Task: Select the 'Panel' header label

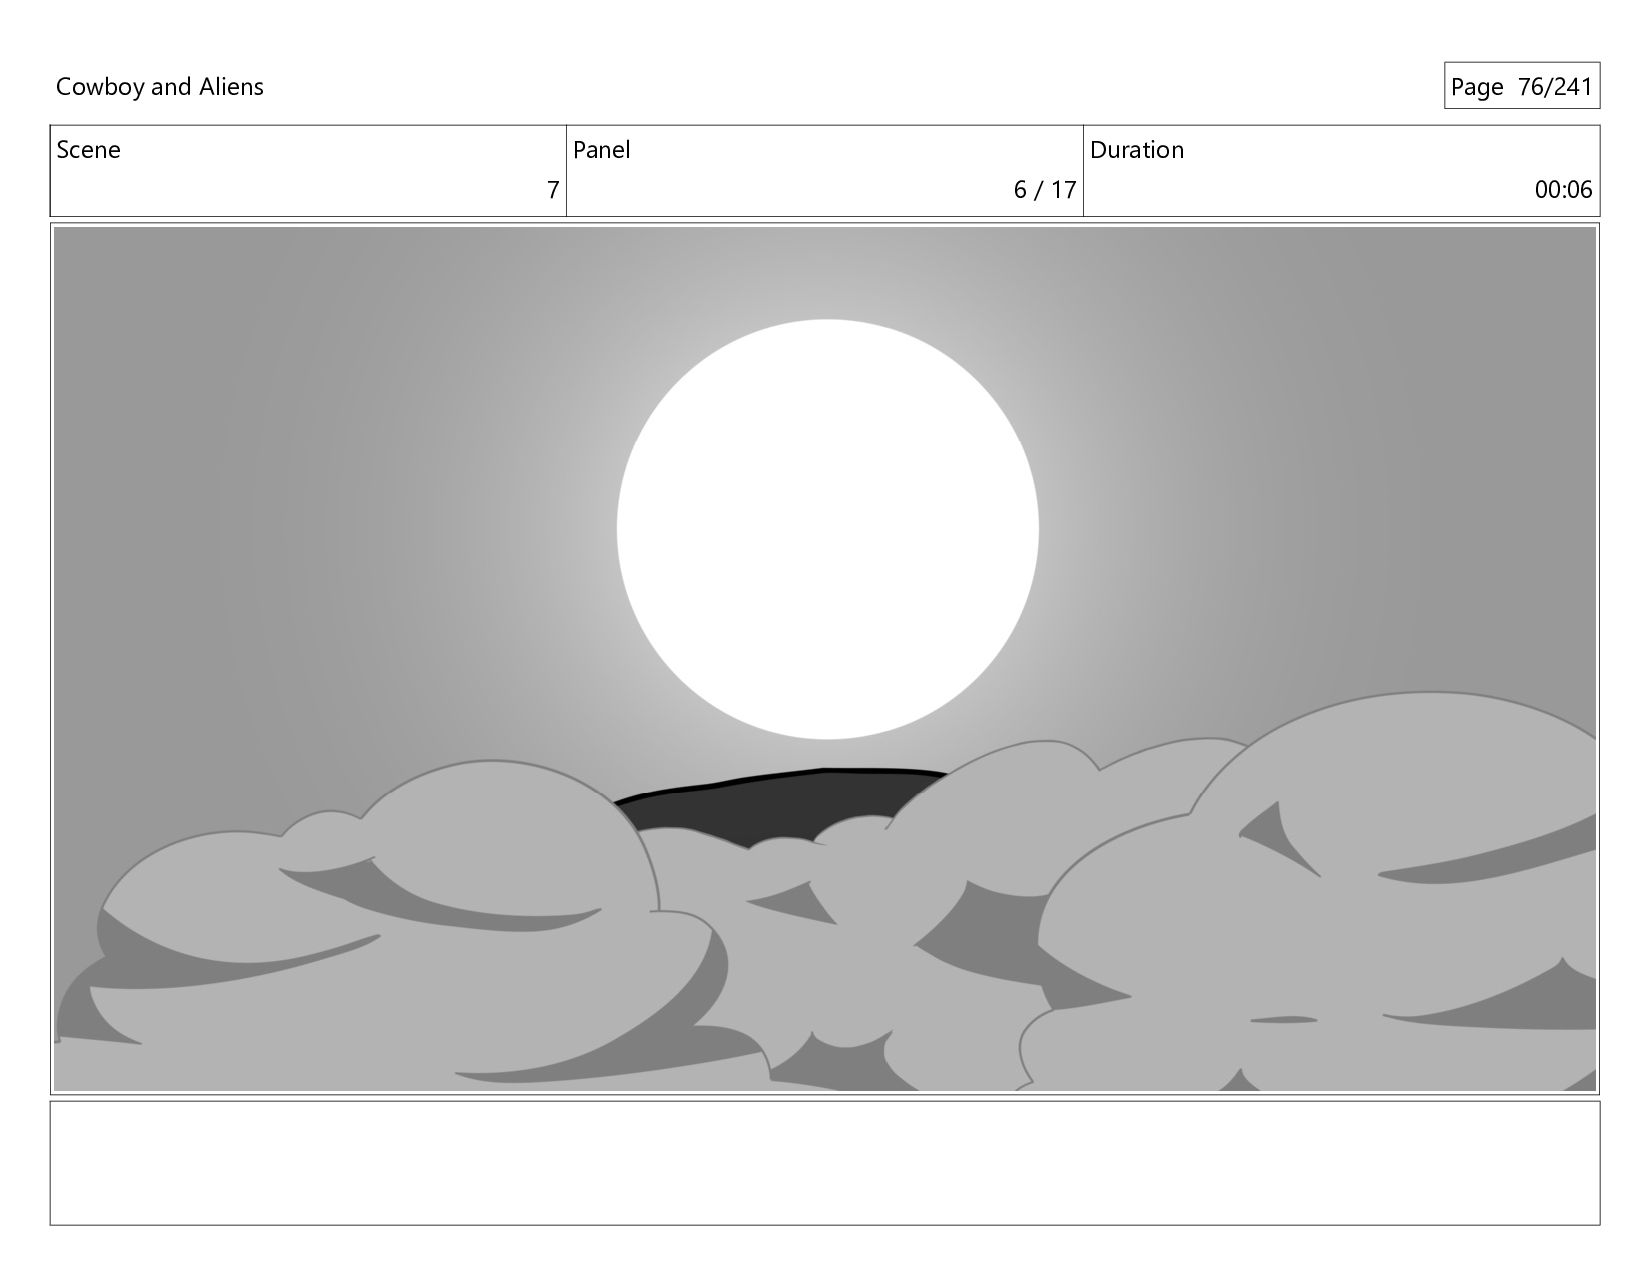Action: pyautogui.click(x=602, y=150)
